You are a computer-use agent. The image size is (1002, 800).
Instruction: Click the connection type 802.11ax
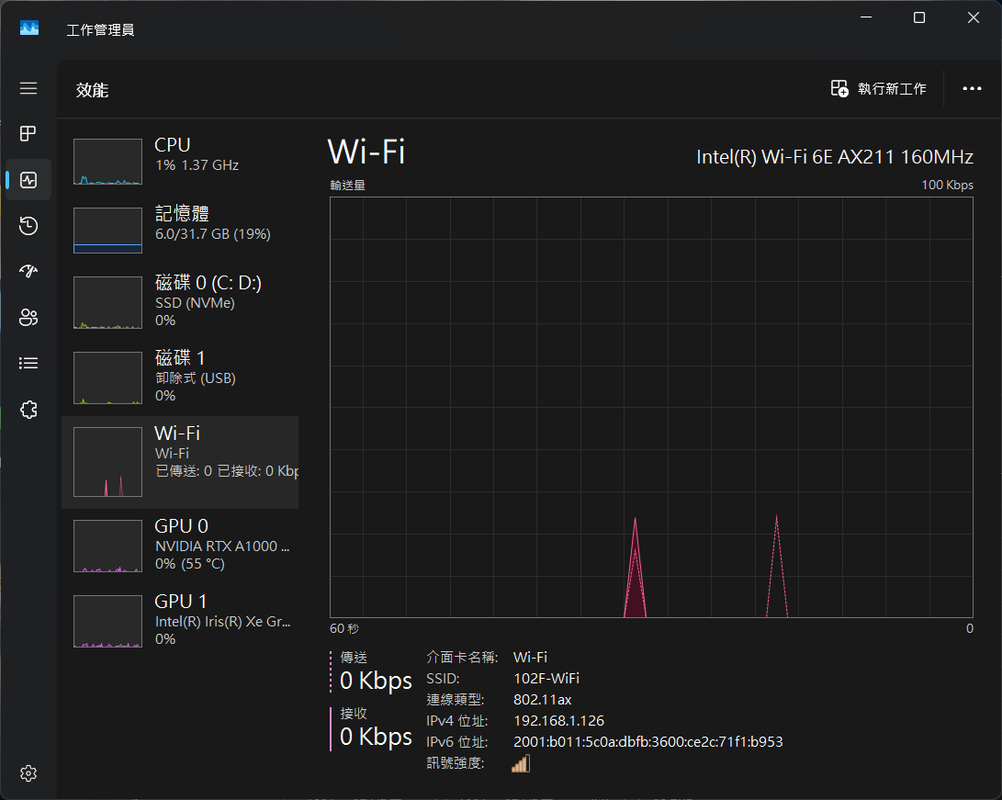543,700
